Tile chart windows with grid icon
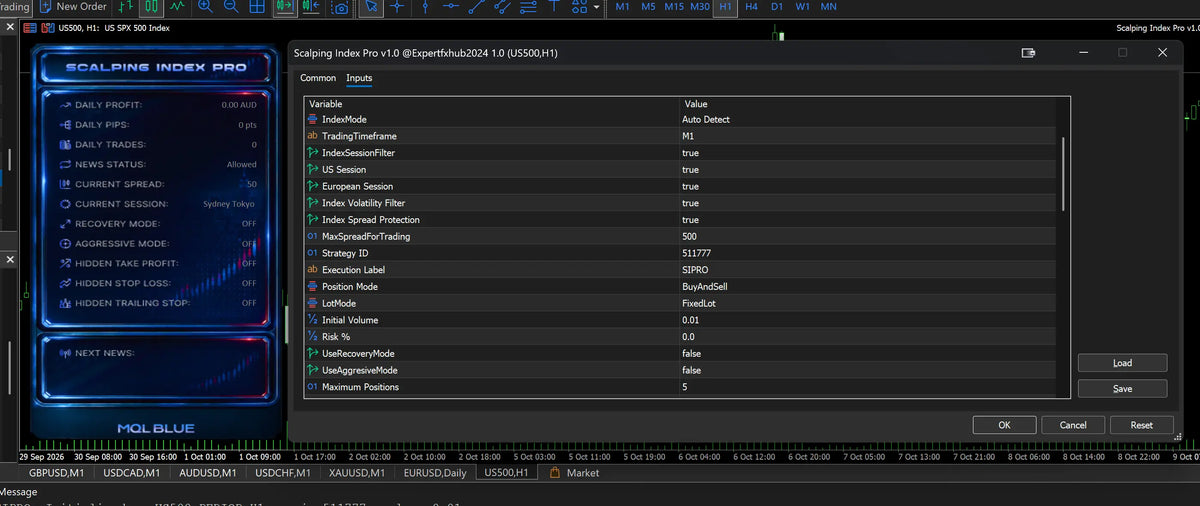This screenshot has height=506, width=1200. tap(257, 6)
